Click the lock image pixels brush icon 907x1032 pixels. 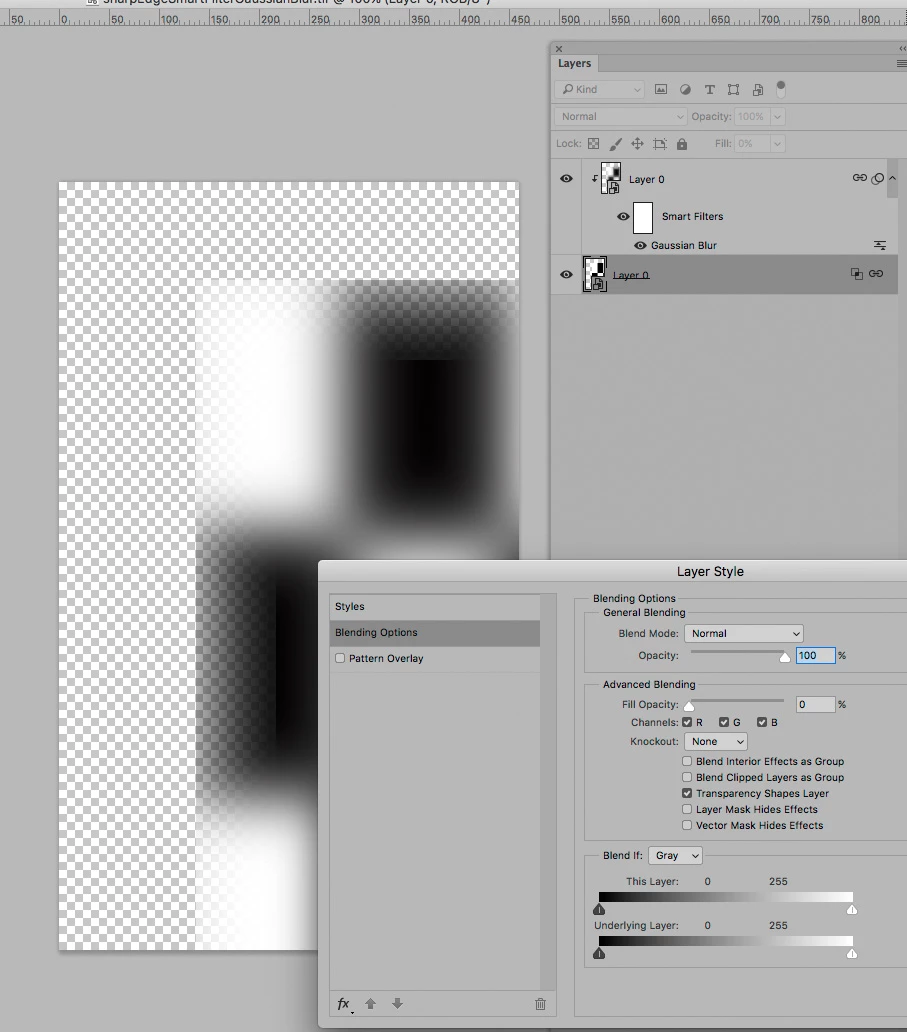point(615,143)
